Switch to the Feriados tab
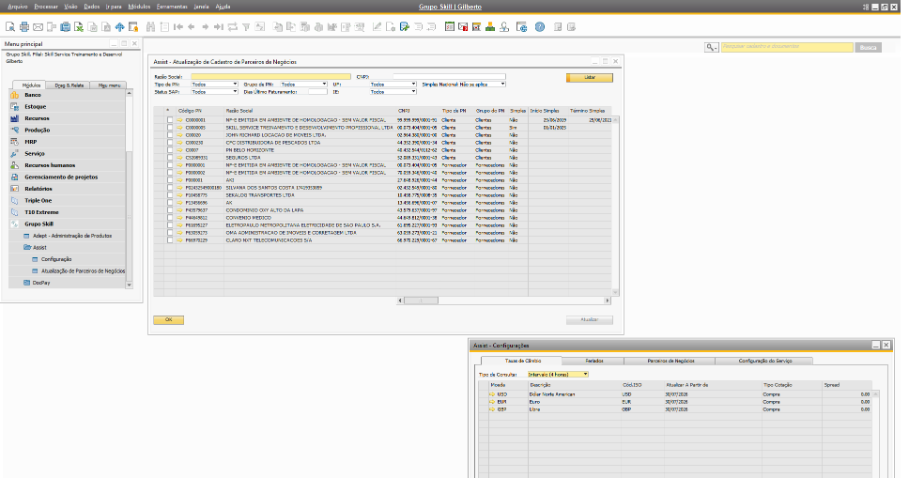The image size is (901, 478). pos(594,361)
